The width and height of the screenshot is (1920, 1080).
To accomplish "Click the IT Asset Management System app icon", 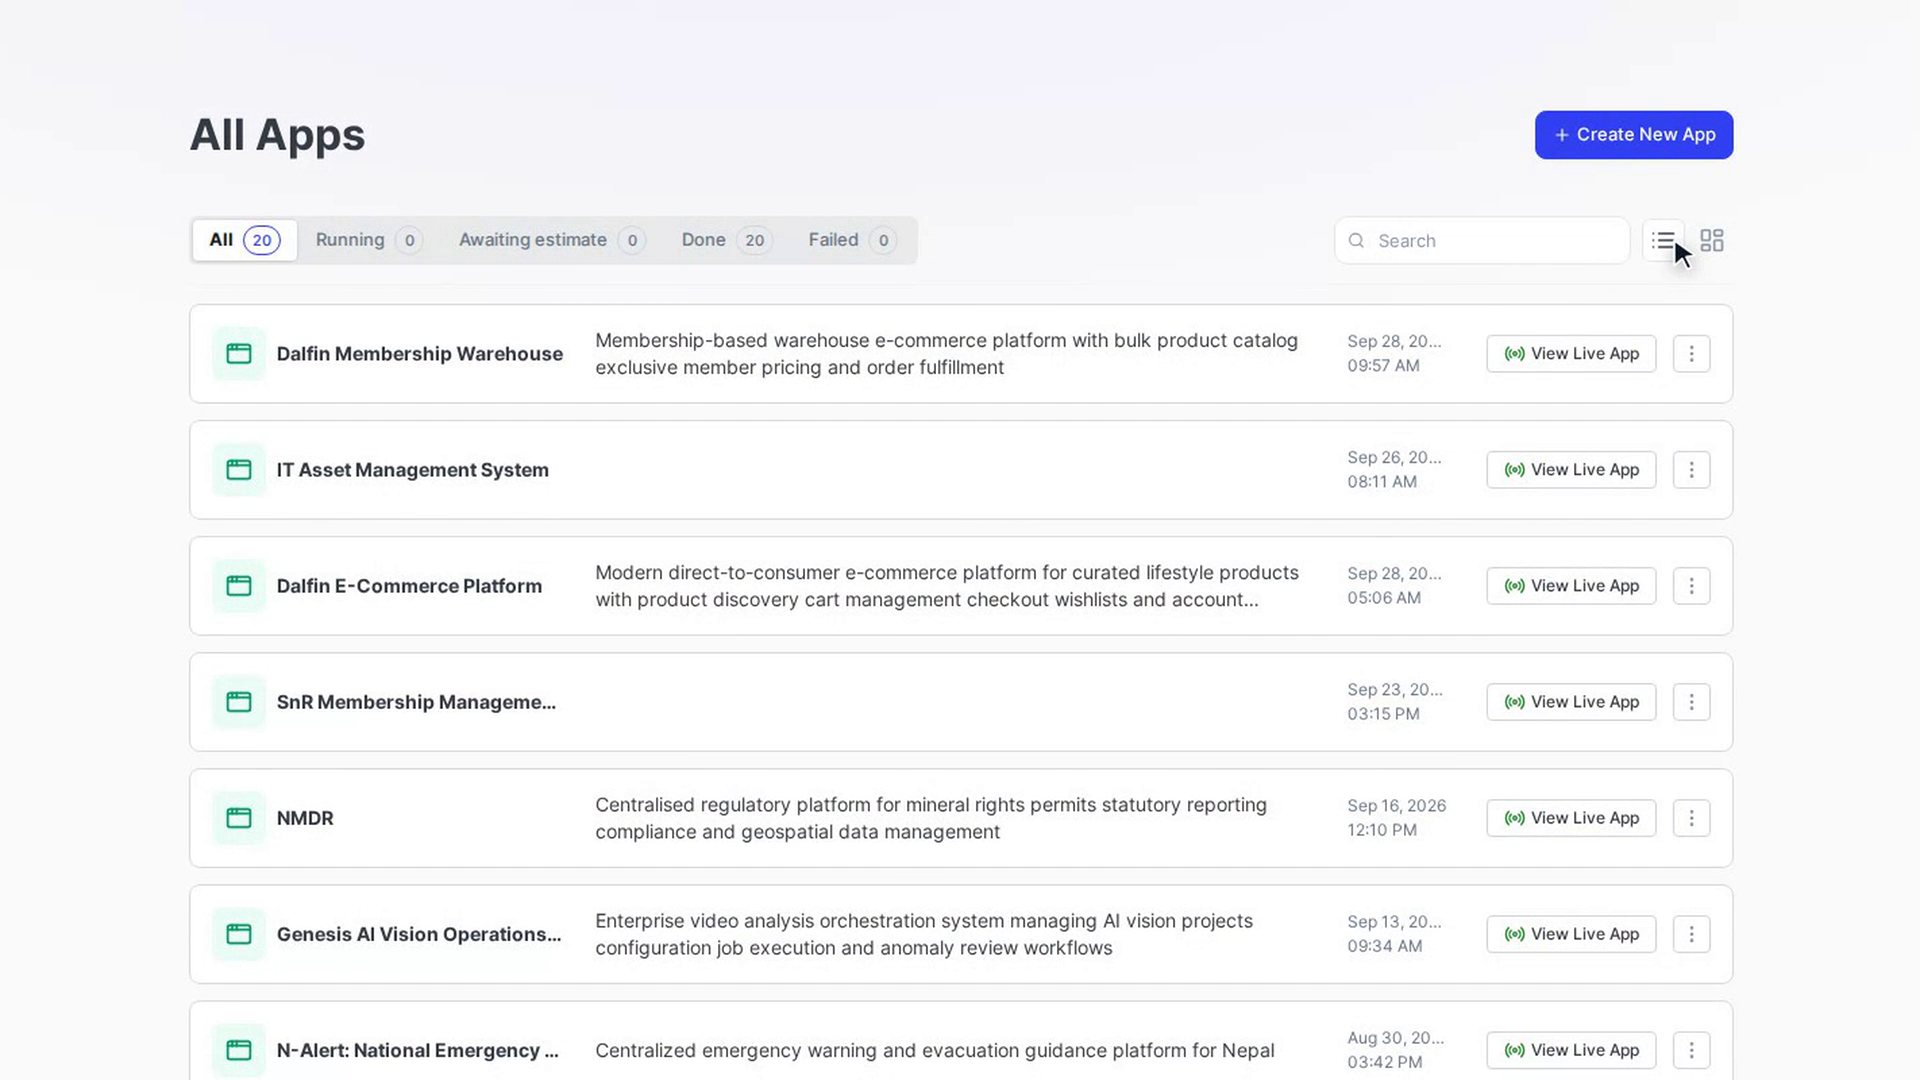I will coord(239,470).
